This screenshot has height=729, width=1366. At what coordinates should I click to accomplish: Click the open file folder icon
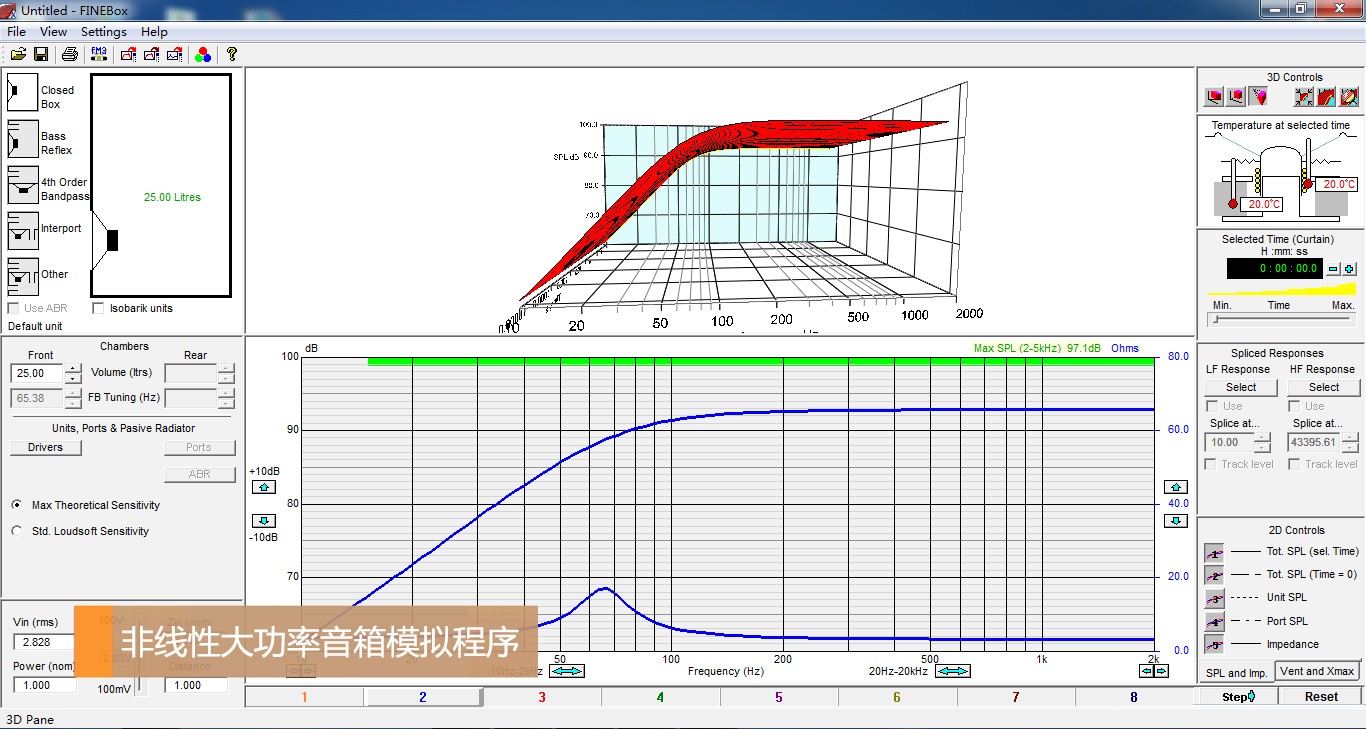[18, 54]
